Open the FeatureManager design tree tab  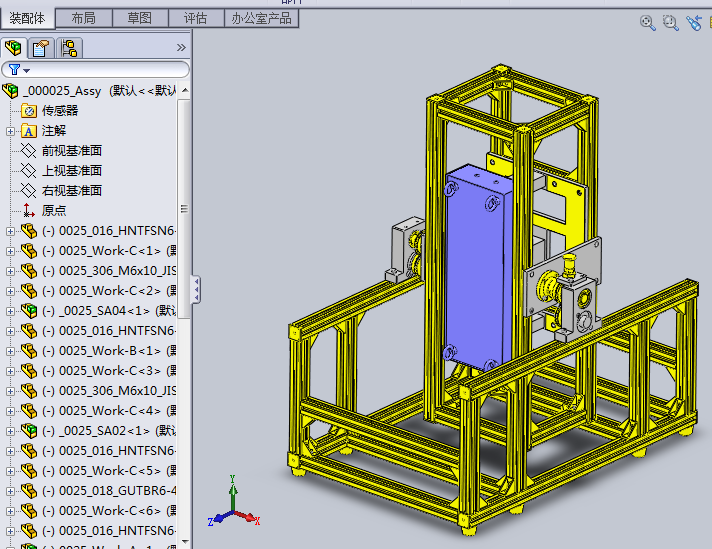pyautogui.click(x=13, y=48)
